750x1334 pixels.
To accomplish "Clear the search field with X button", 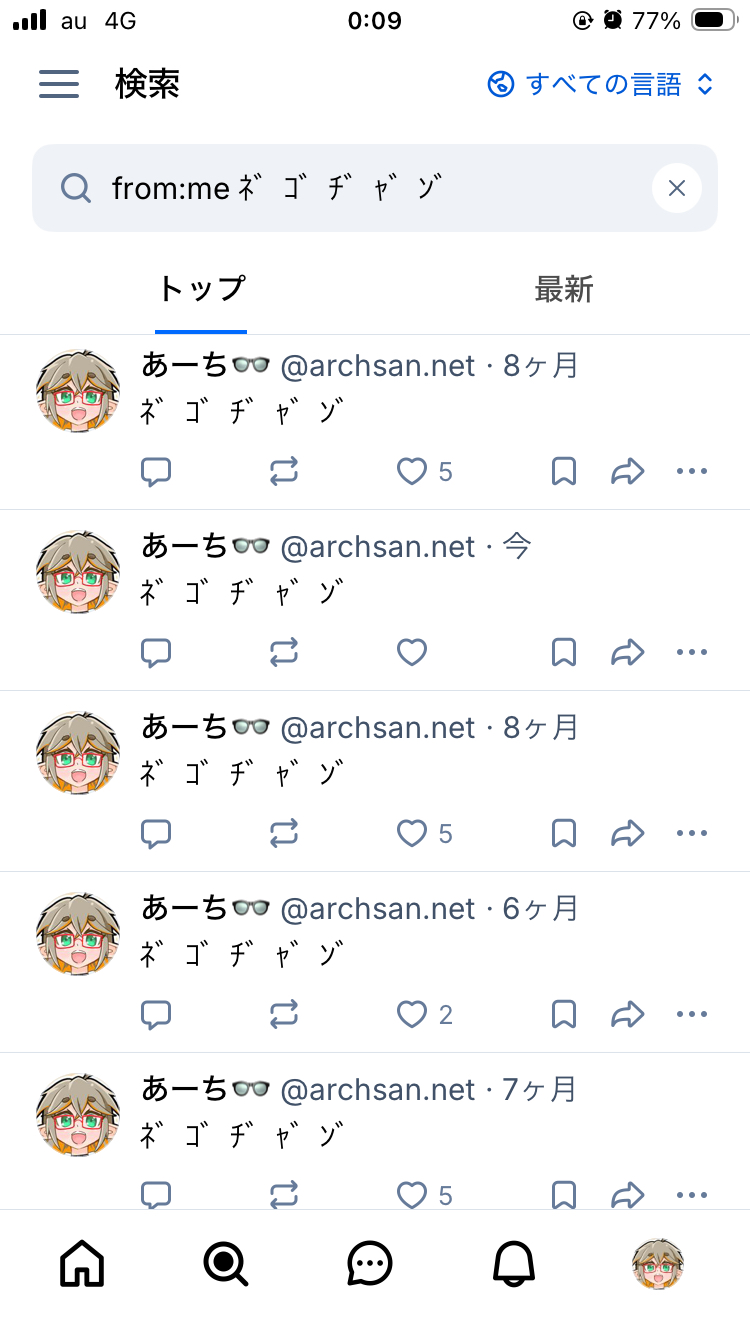I will coord(677,188).
